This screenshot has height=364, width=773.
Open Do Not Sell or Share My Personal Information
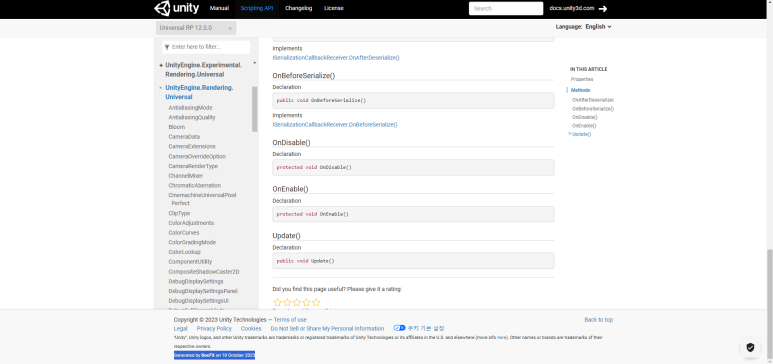[327, 328]
